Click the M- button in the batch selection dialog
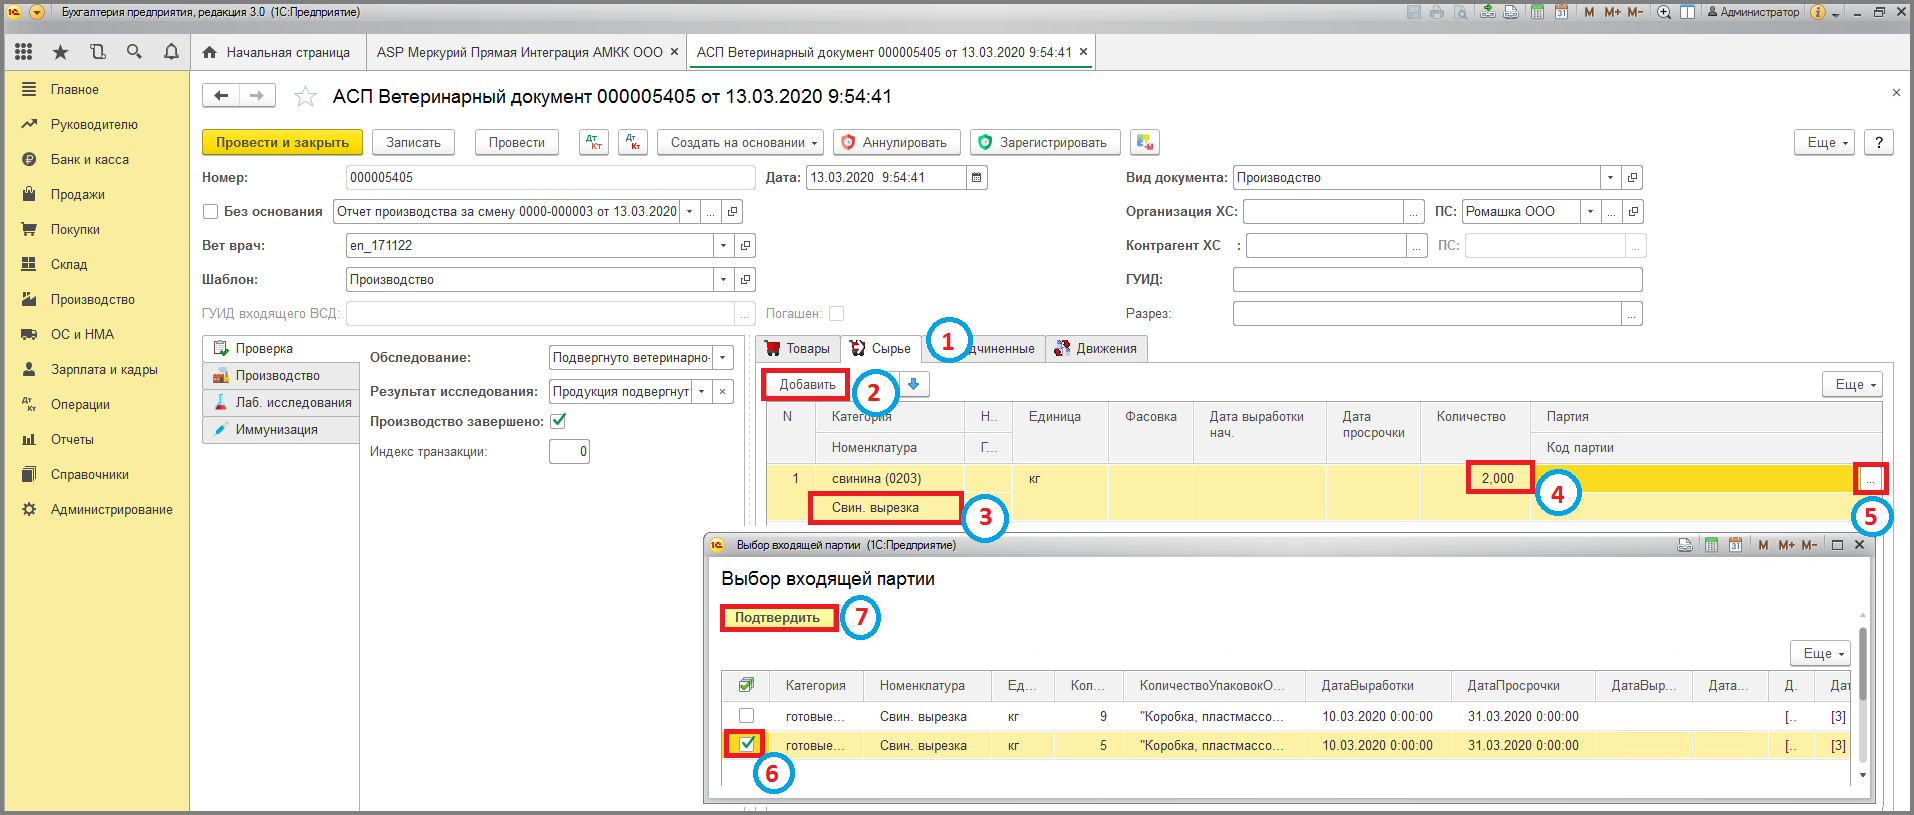This screenshot has height=815, width=1914. 1809,545
